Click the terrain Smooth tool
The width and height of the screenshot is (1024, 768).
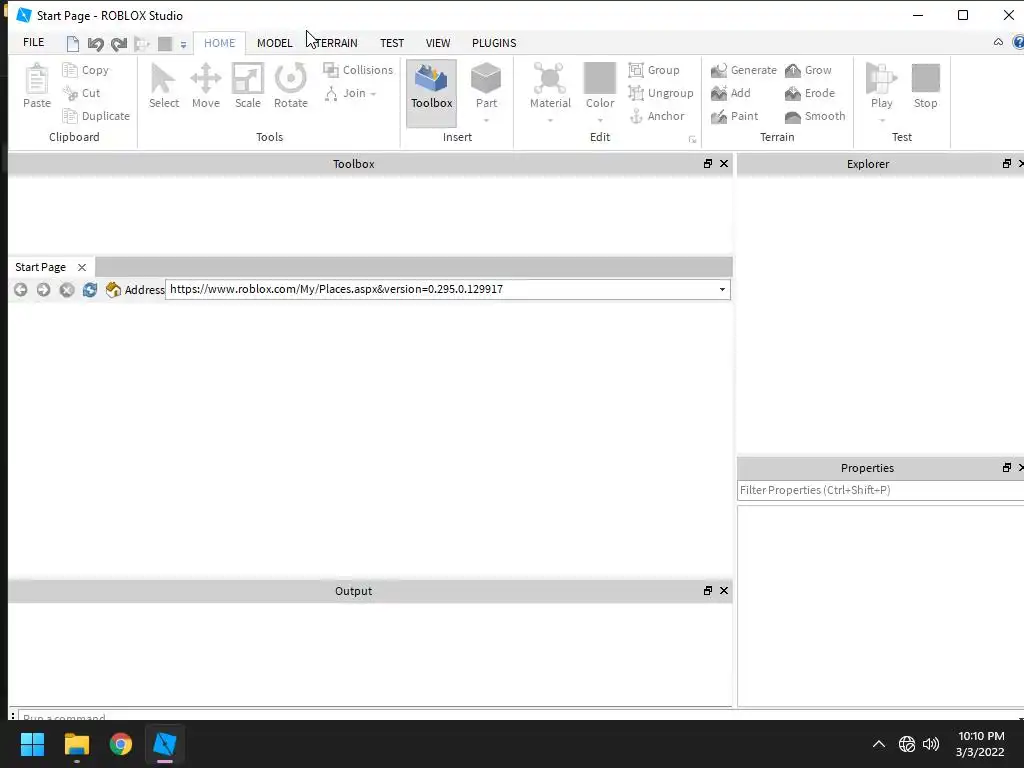(x=815, y=116)
